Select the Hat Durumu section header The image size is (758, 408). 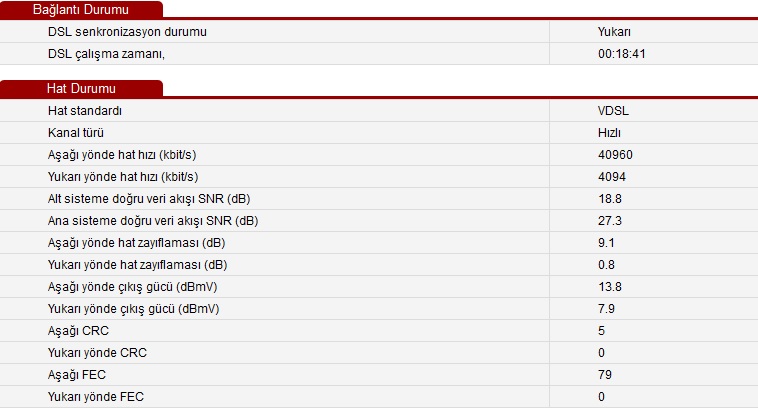click(81, 88)
